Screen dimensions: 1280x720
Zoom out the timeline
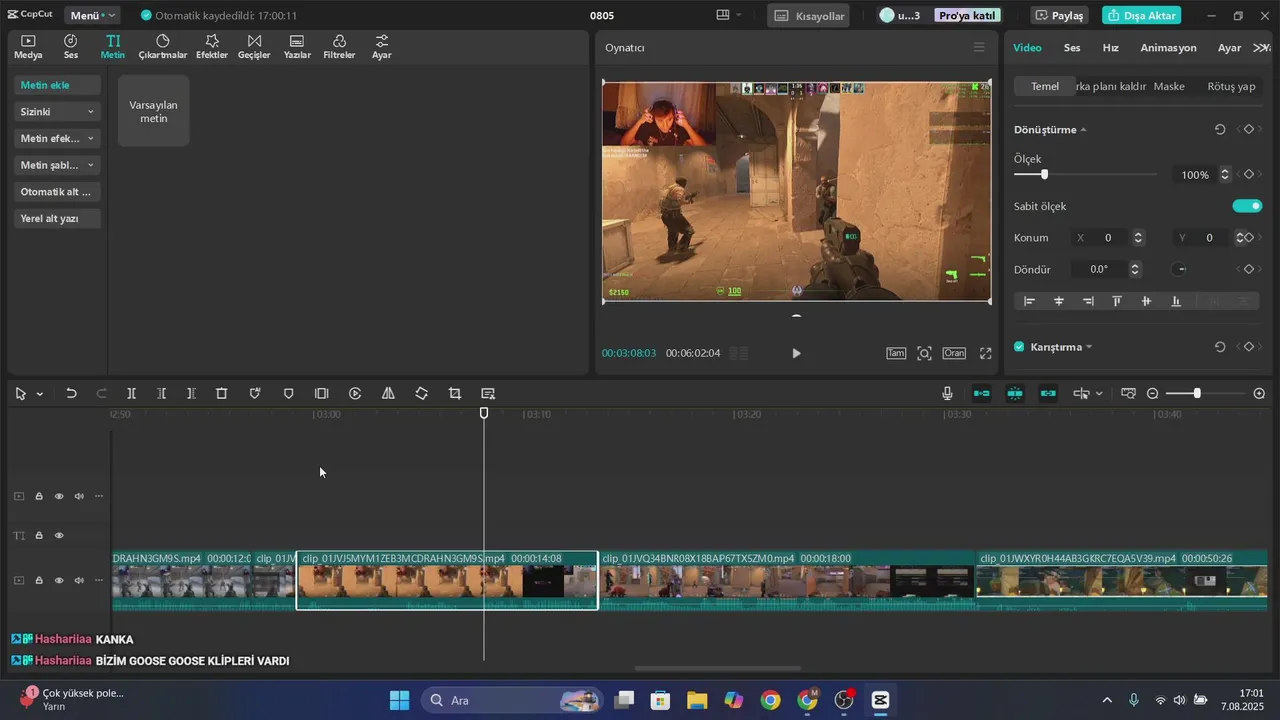tap(1152, 394)
